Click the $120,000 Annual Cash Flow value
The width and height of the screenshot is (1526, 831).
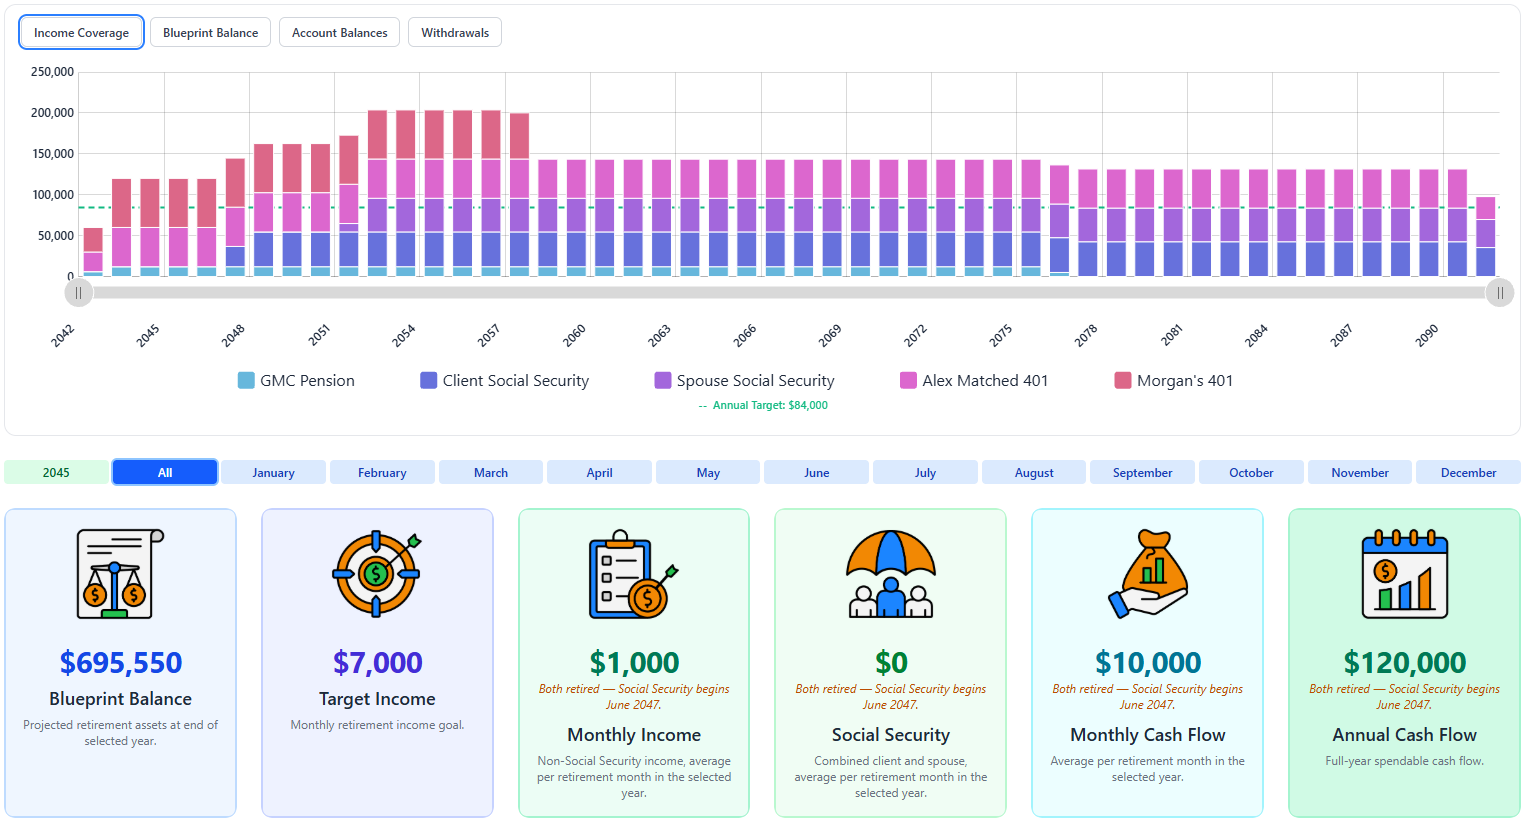click(1405, 662)
